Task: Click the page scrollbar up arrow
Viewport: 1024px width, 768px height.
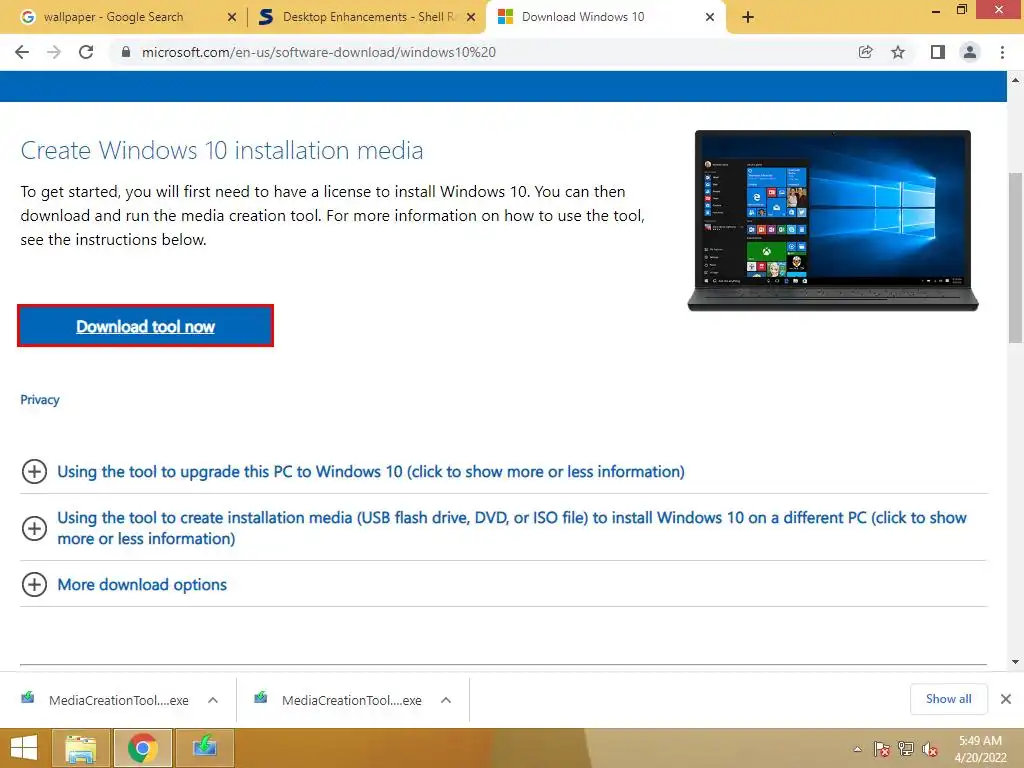Action: 1015,80
